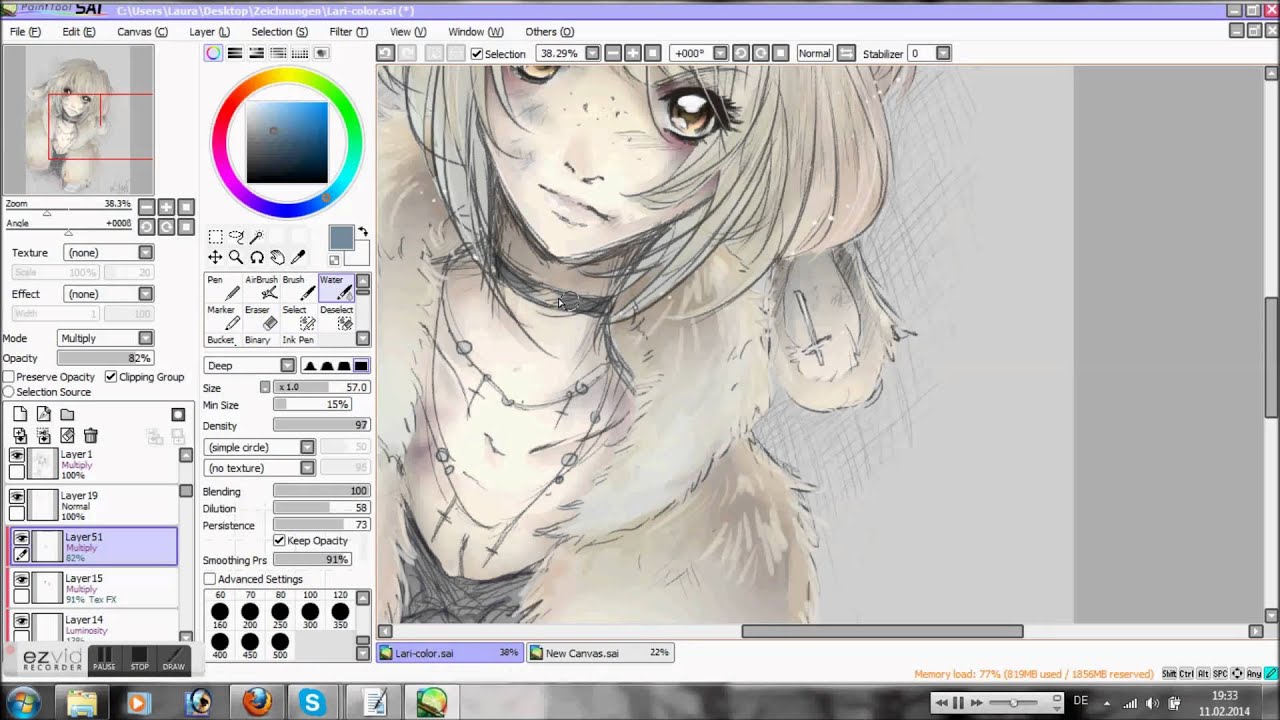
Task: Delete the selected layer with trash icon
Action: pos(91,436)
